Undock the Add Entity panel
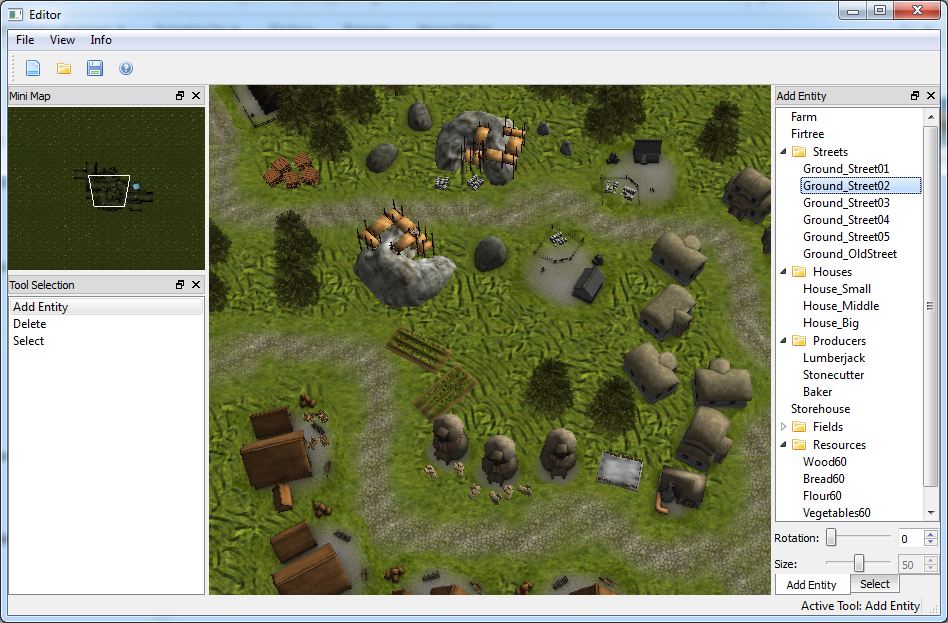The width and height of the screenshot is (948, 623). (x=915, y=96)
